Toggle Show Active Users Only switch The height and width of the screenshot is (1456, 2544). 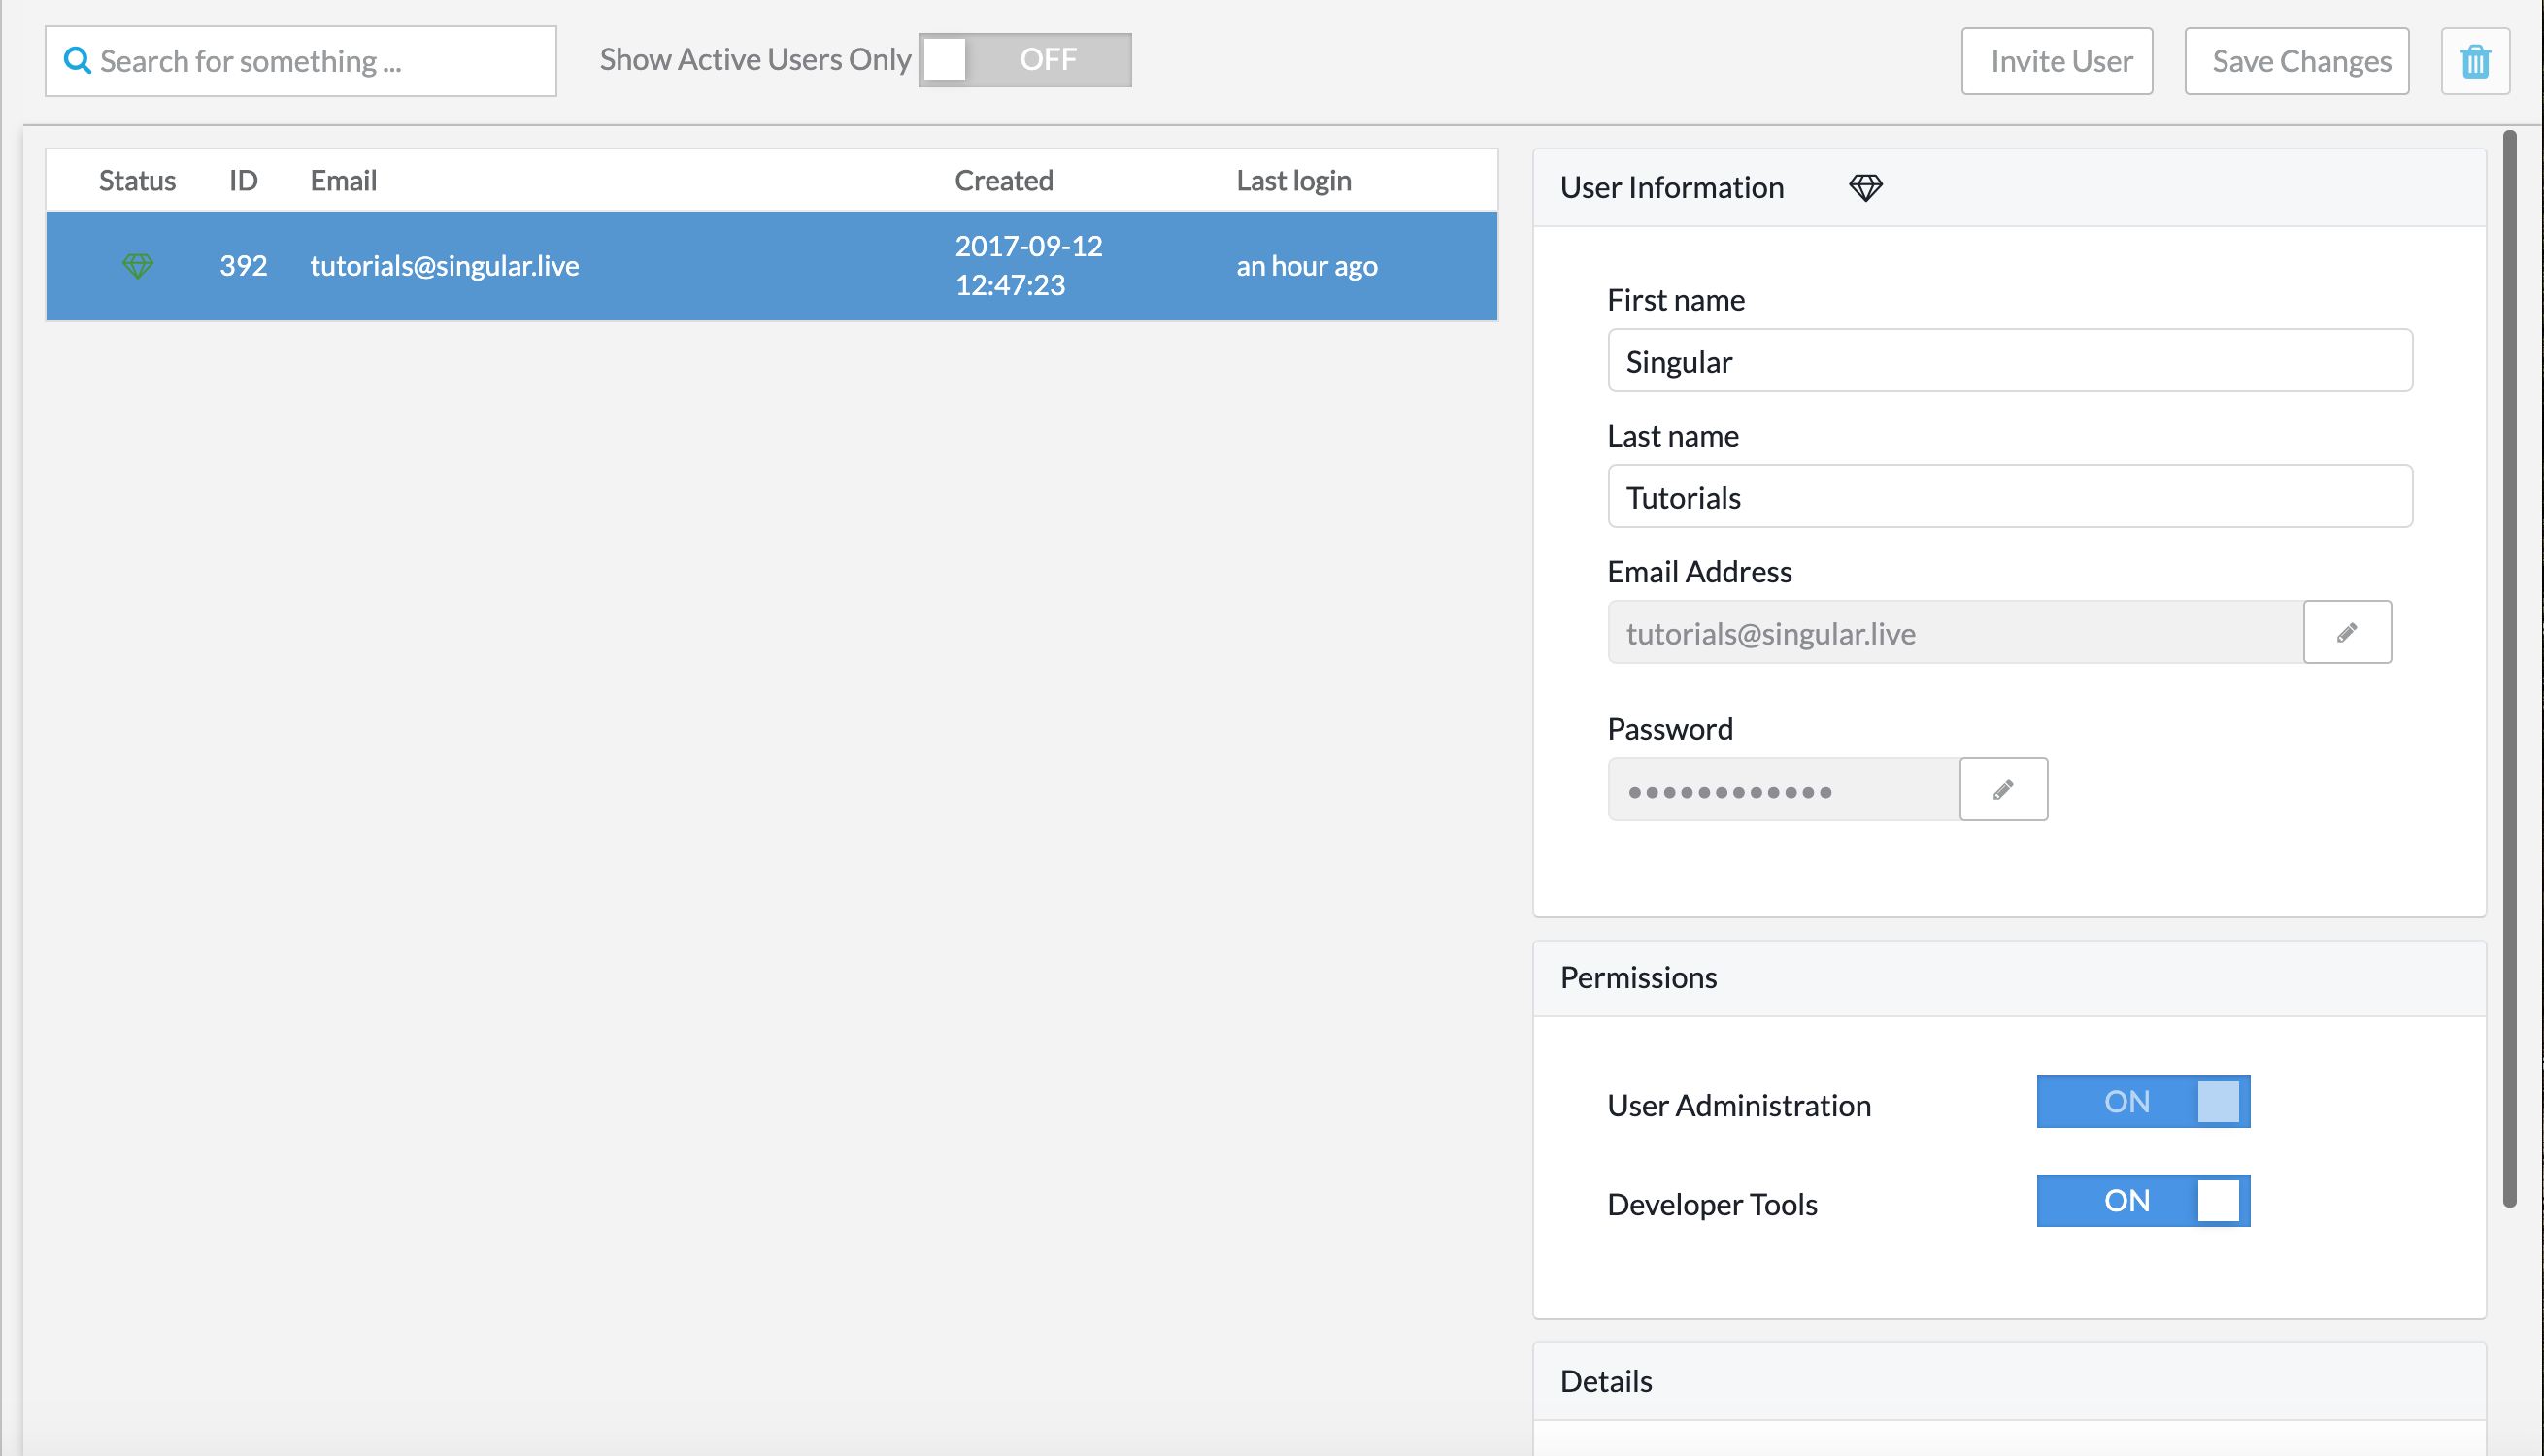(x=1025, y=60)
